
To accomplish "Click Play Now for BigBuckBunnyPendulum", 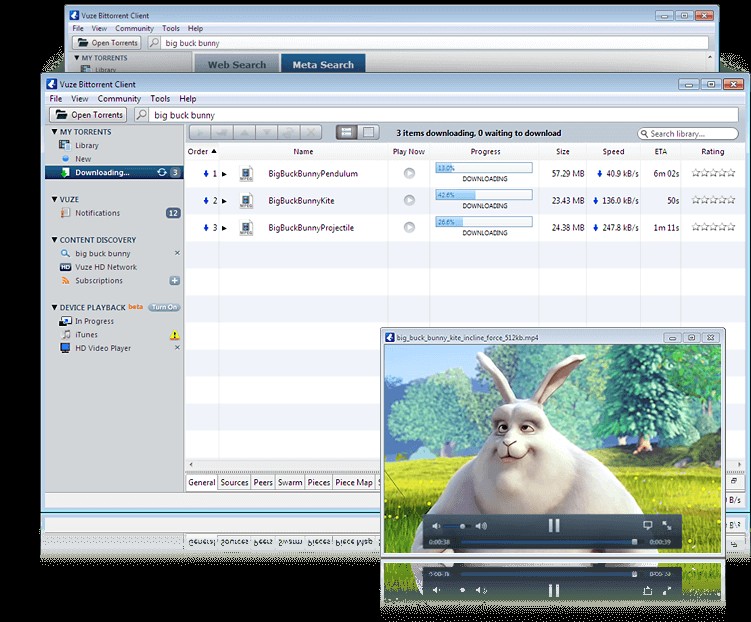I will click(x=409, y=173).
